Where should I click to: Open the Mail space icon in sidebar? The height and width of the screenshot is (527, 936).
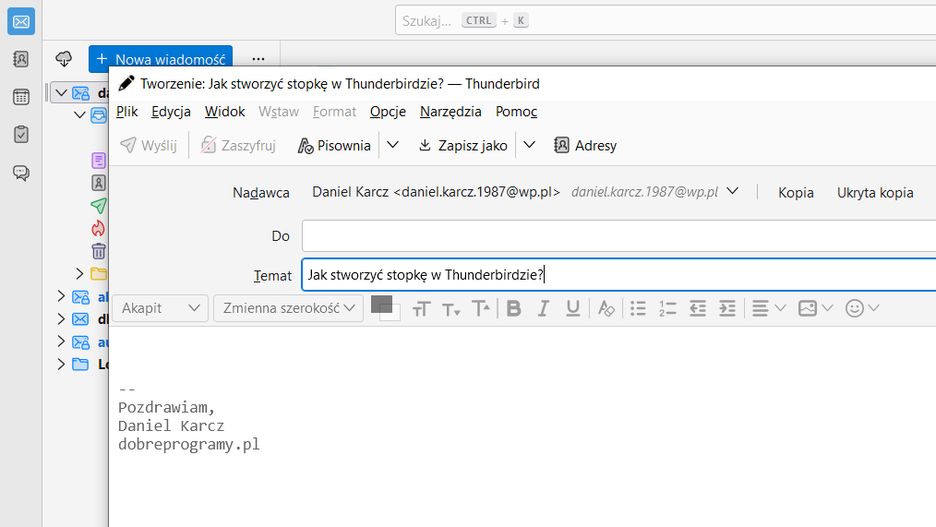click(21, 21)
